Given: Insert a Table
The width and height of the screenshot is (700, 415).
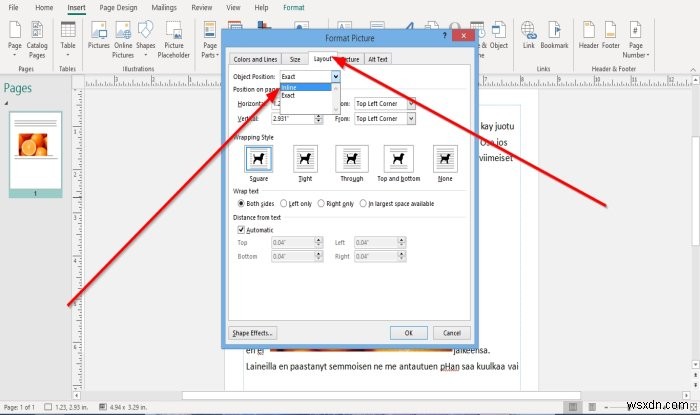Looking at the screenshot, I should pos(68,39).
